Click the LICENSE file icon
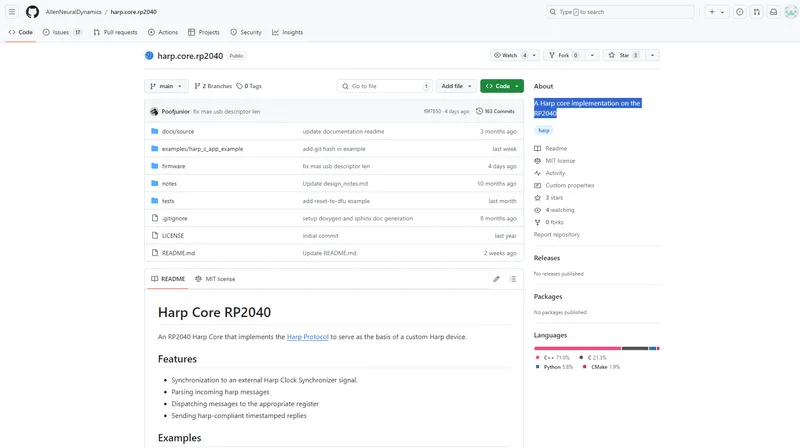Image resolution: width=800 pixels, height=448 pixels. coord(155,235)
